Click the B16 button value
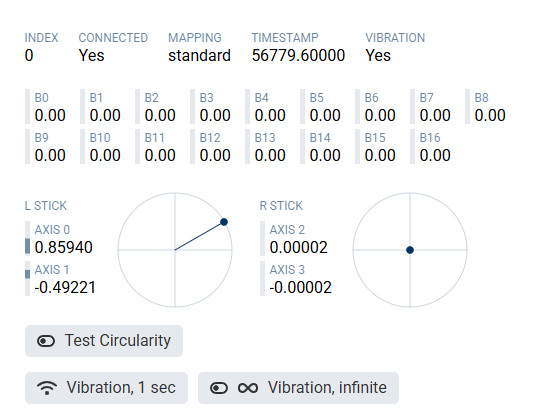The image size is (553, 414). (435, 156)
